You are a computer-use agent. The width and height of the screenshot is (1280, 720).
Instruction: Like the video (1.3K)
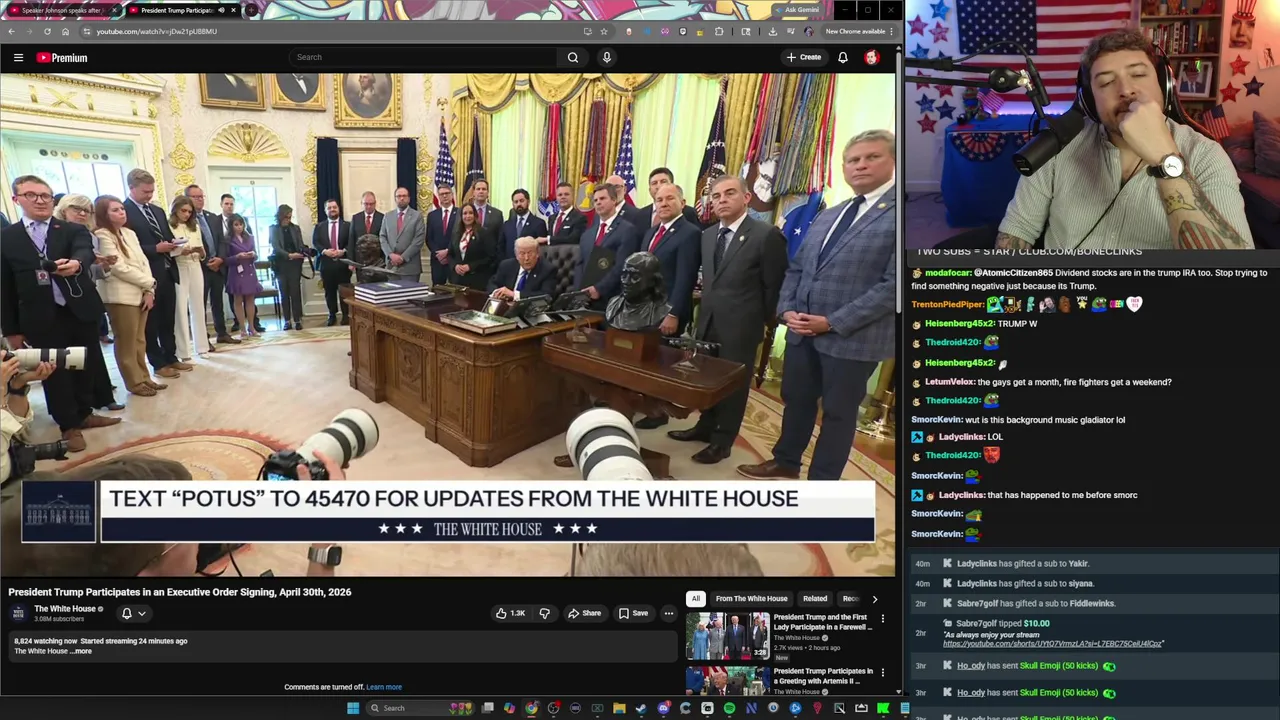coord(510,613)
